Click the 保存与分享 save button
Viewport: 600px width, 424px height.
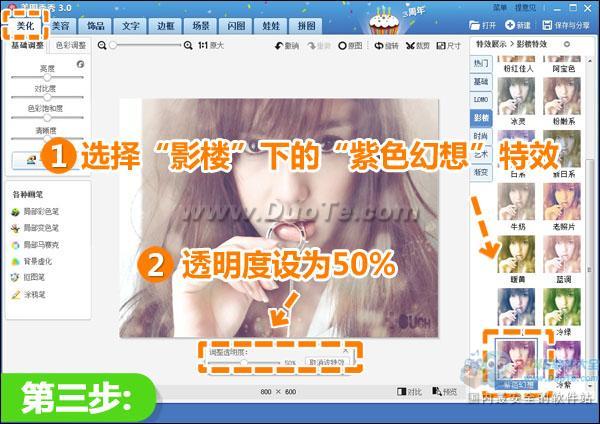tap(565, 24)
